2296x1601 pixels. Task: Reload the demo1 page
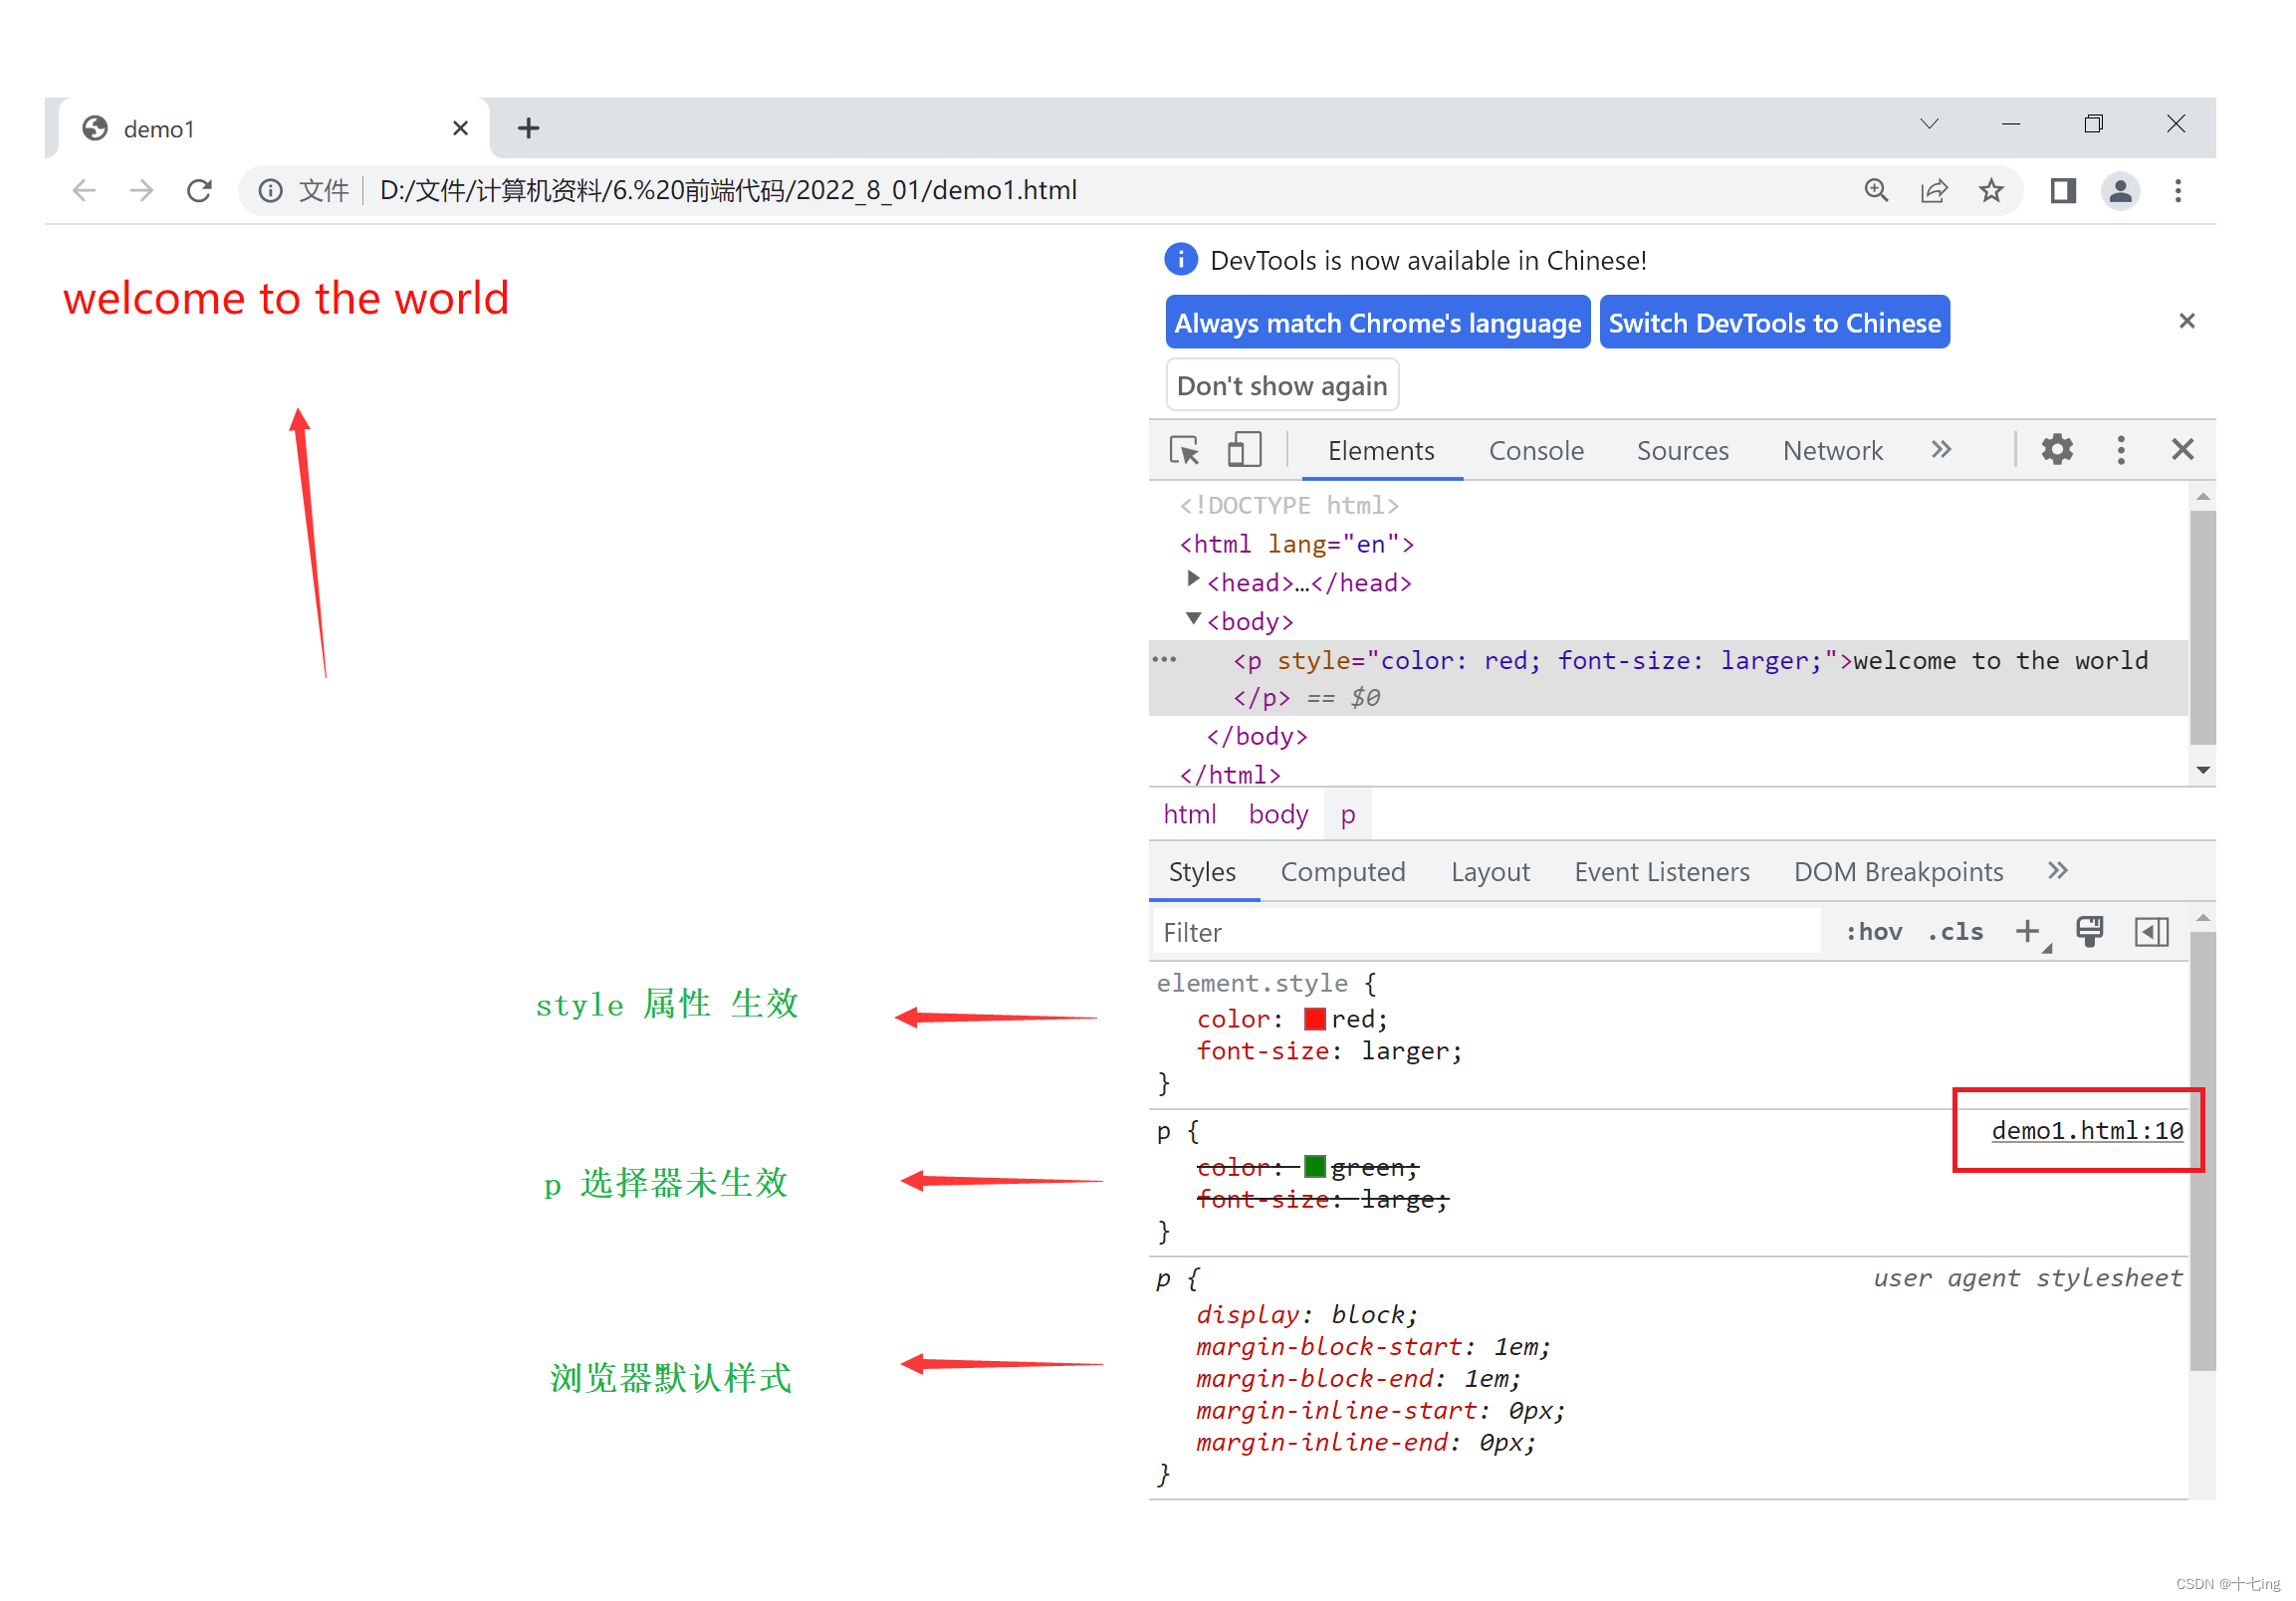(x=200, y=190)
